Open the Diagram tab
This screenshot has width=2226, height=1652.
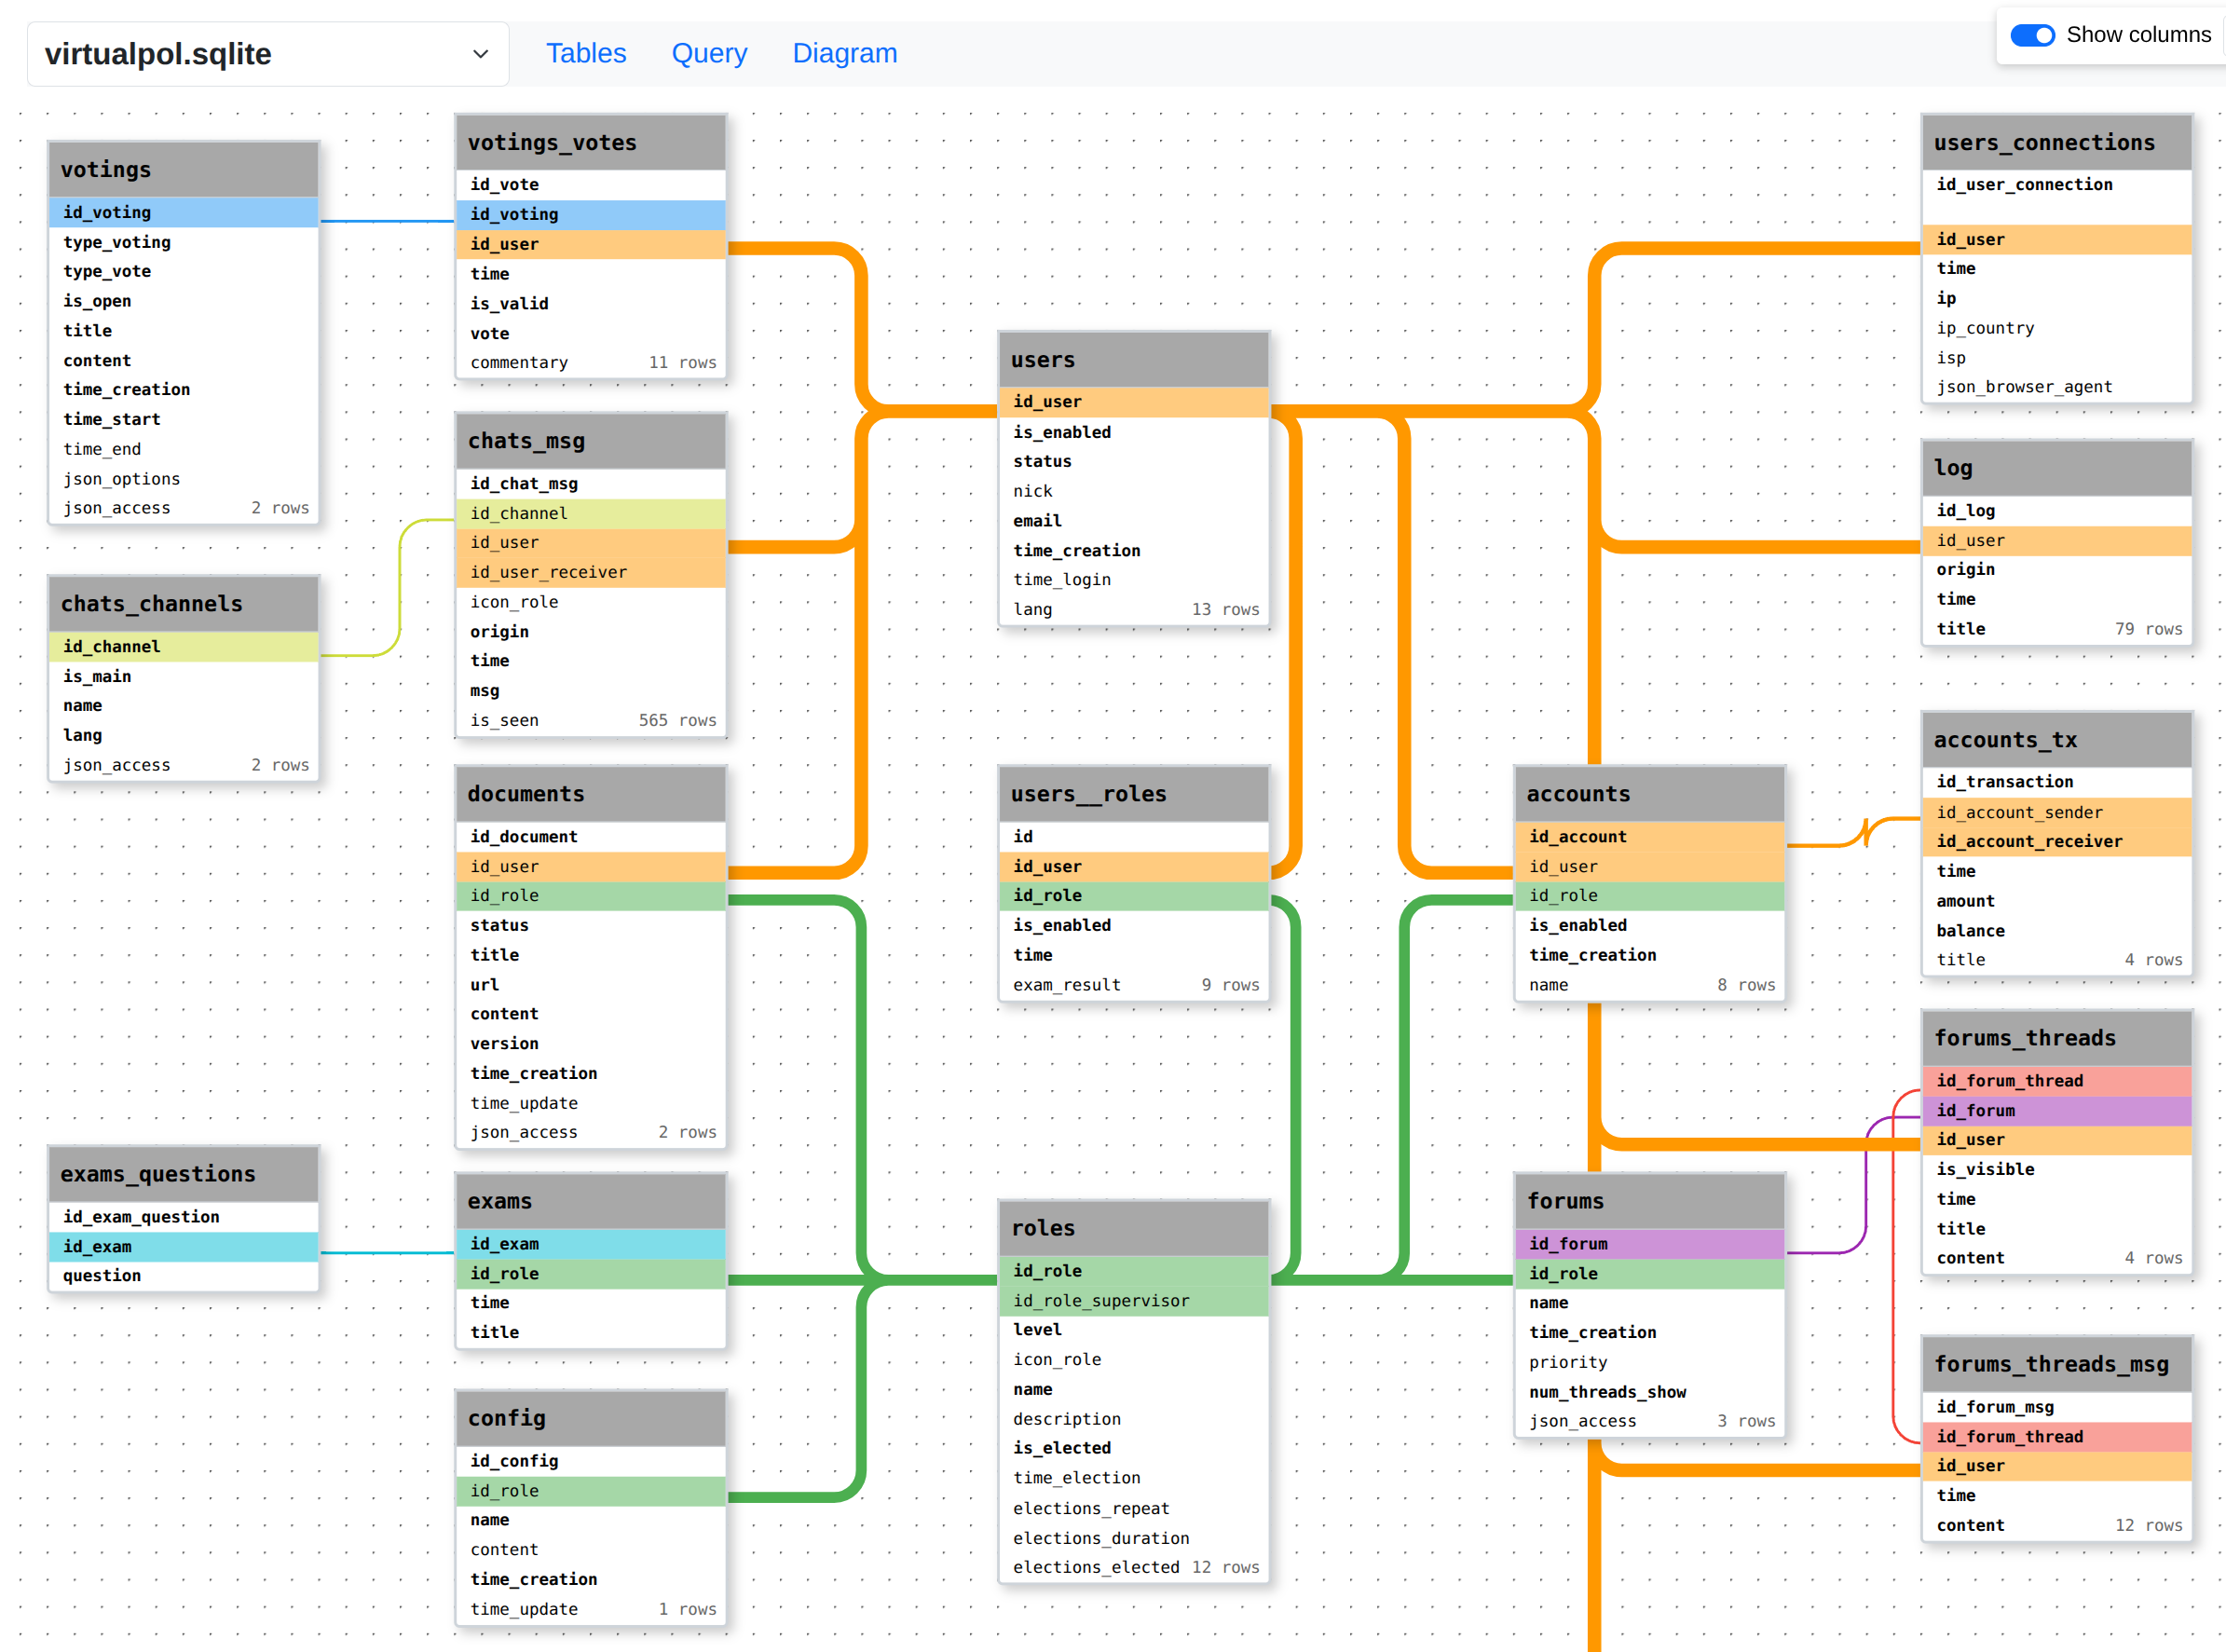tap(844, 53)
